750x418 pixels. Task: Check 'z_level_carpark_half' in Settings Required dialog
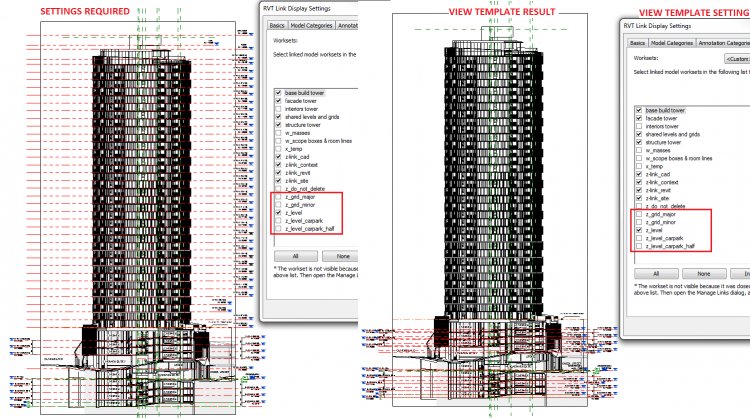278,229
